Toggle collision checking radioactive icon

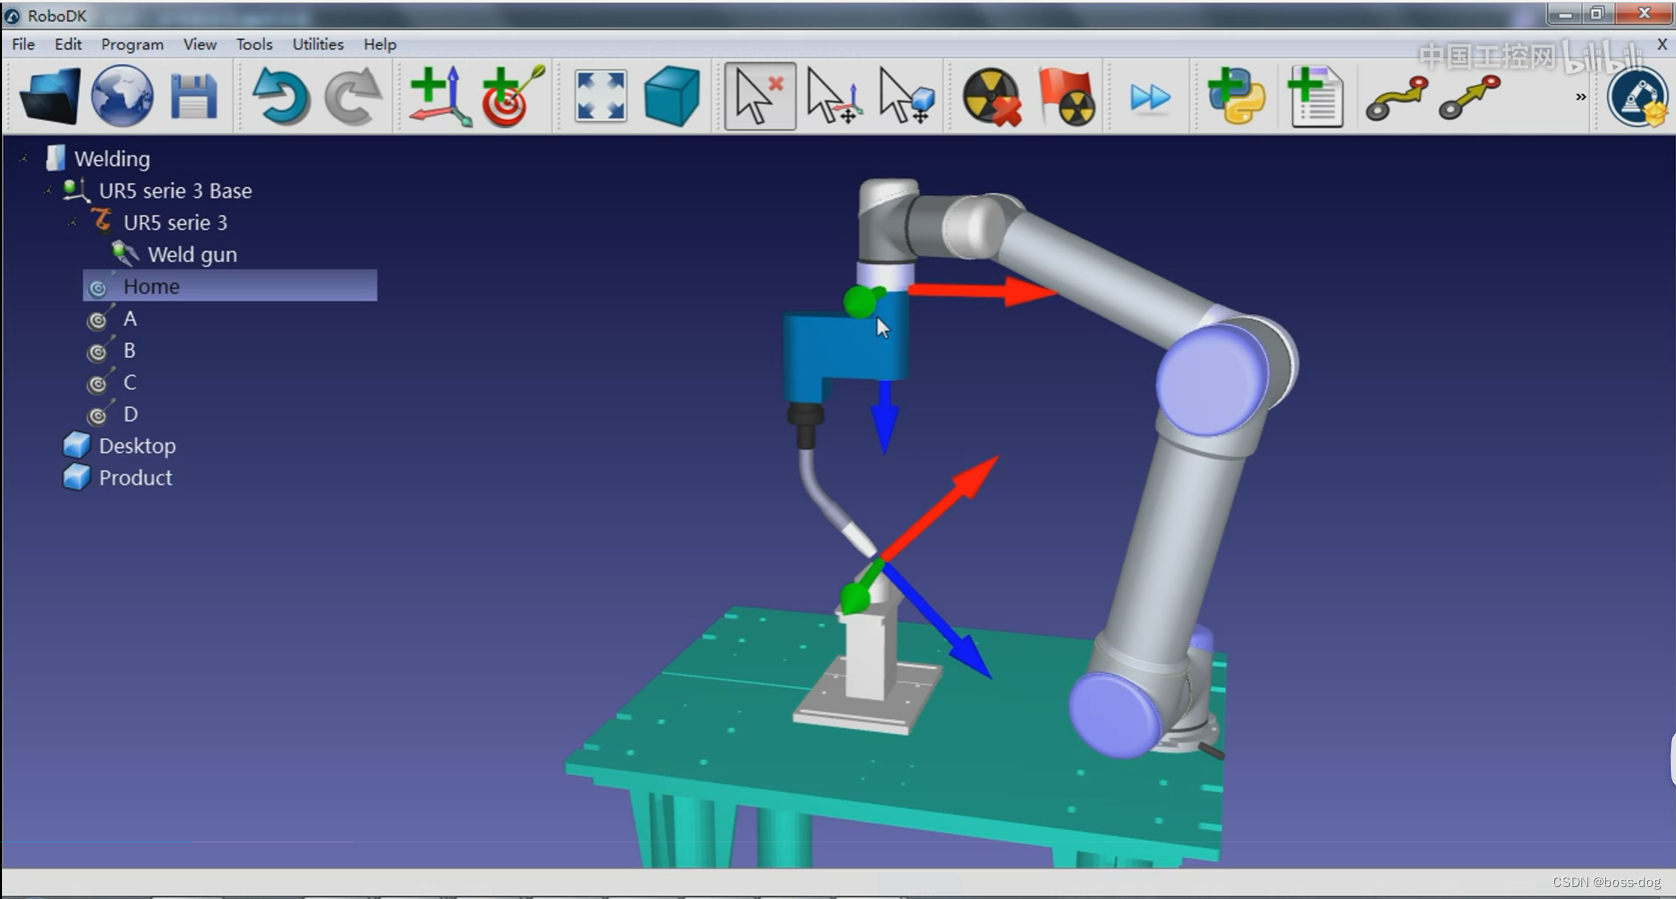pos(991,97)
